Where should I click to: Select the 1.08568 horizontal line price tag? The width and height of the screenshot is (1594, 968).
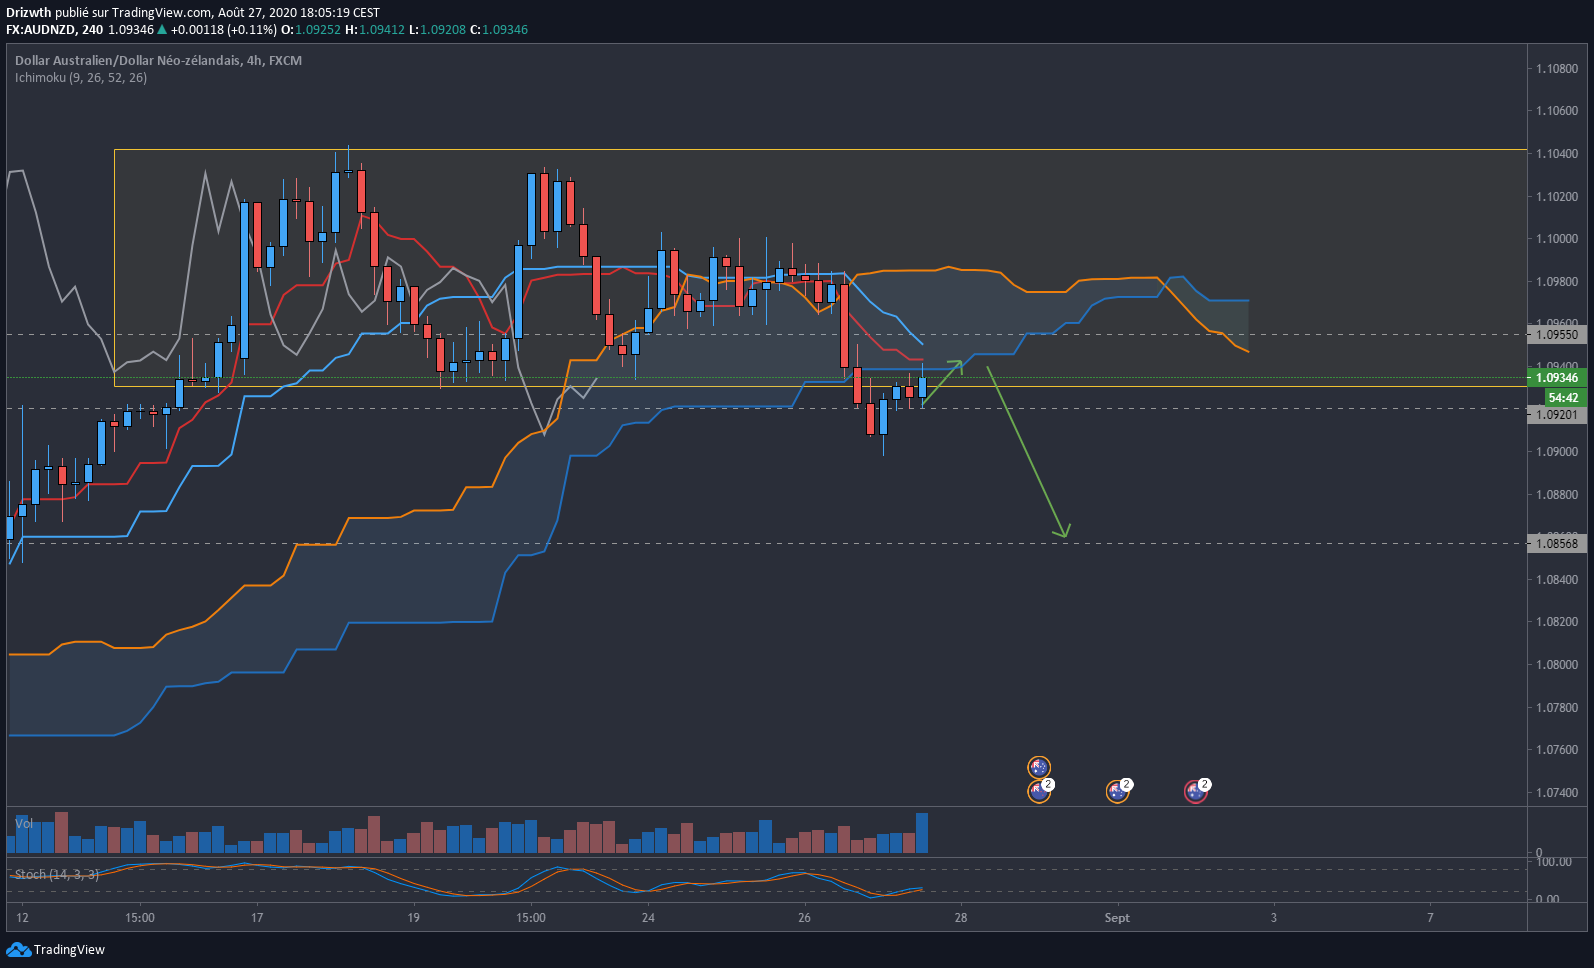point(1557,544)
